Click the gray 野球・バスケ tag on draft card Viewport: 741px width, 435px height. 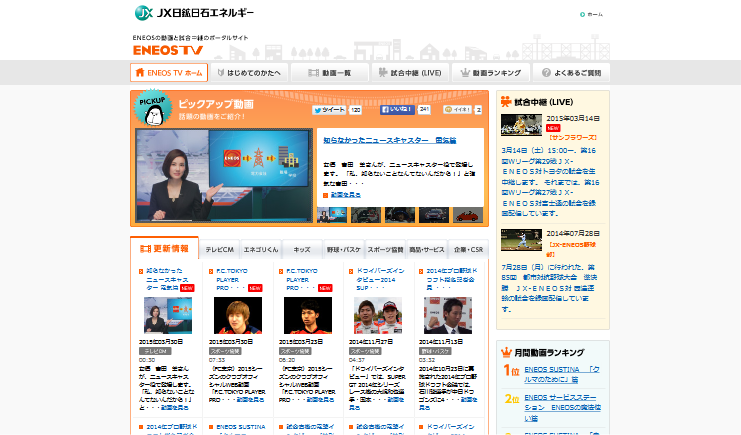435,351
